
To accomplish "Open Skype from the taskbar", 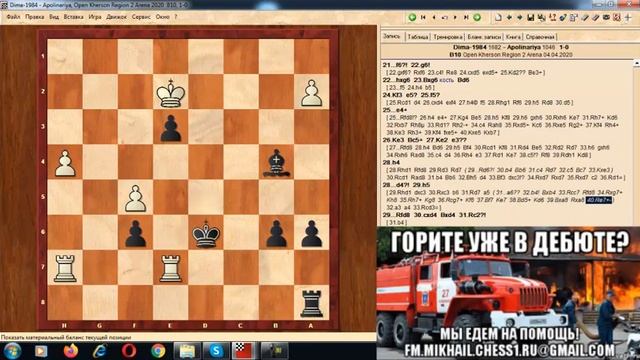I will click(216, 351).
